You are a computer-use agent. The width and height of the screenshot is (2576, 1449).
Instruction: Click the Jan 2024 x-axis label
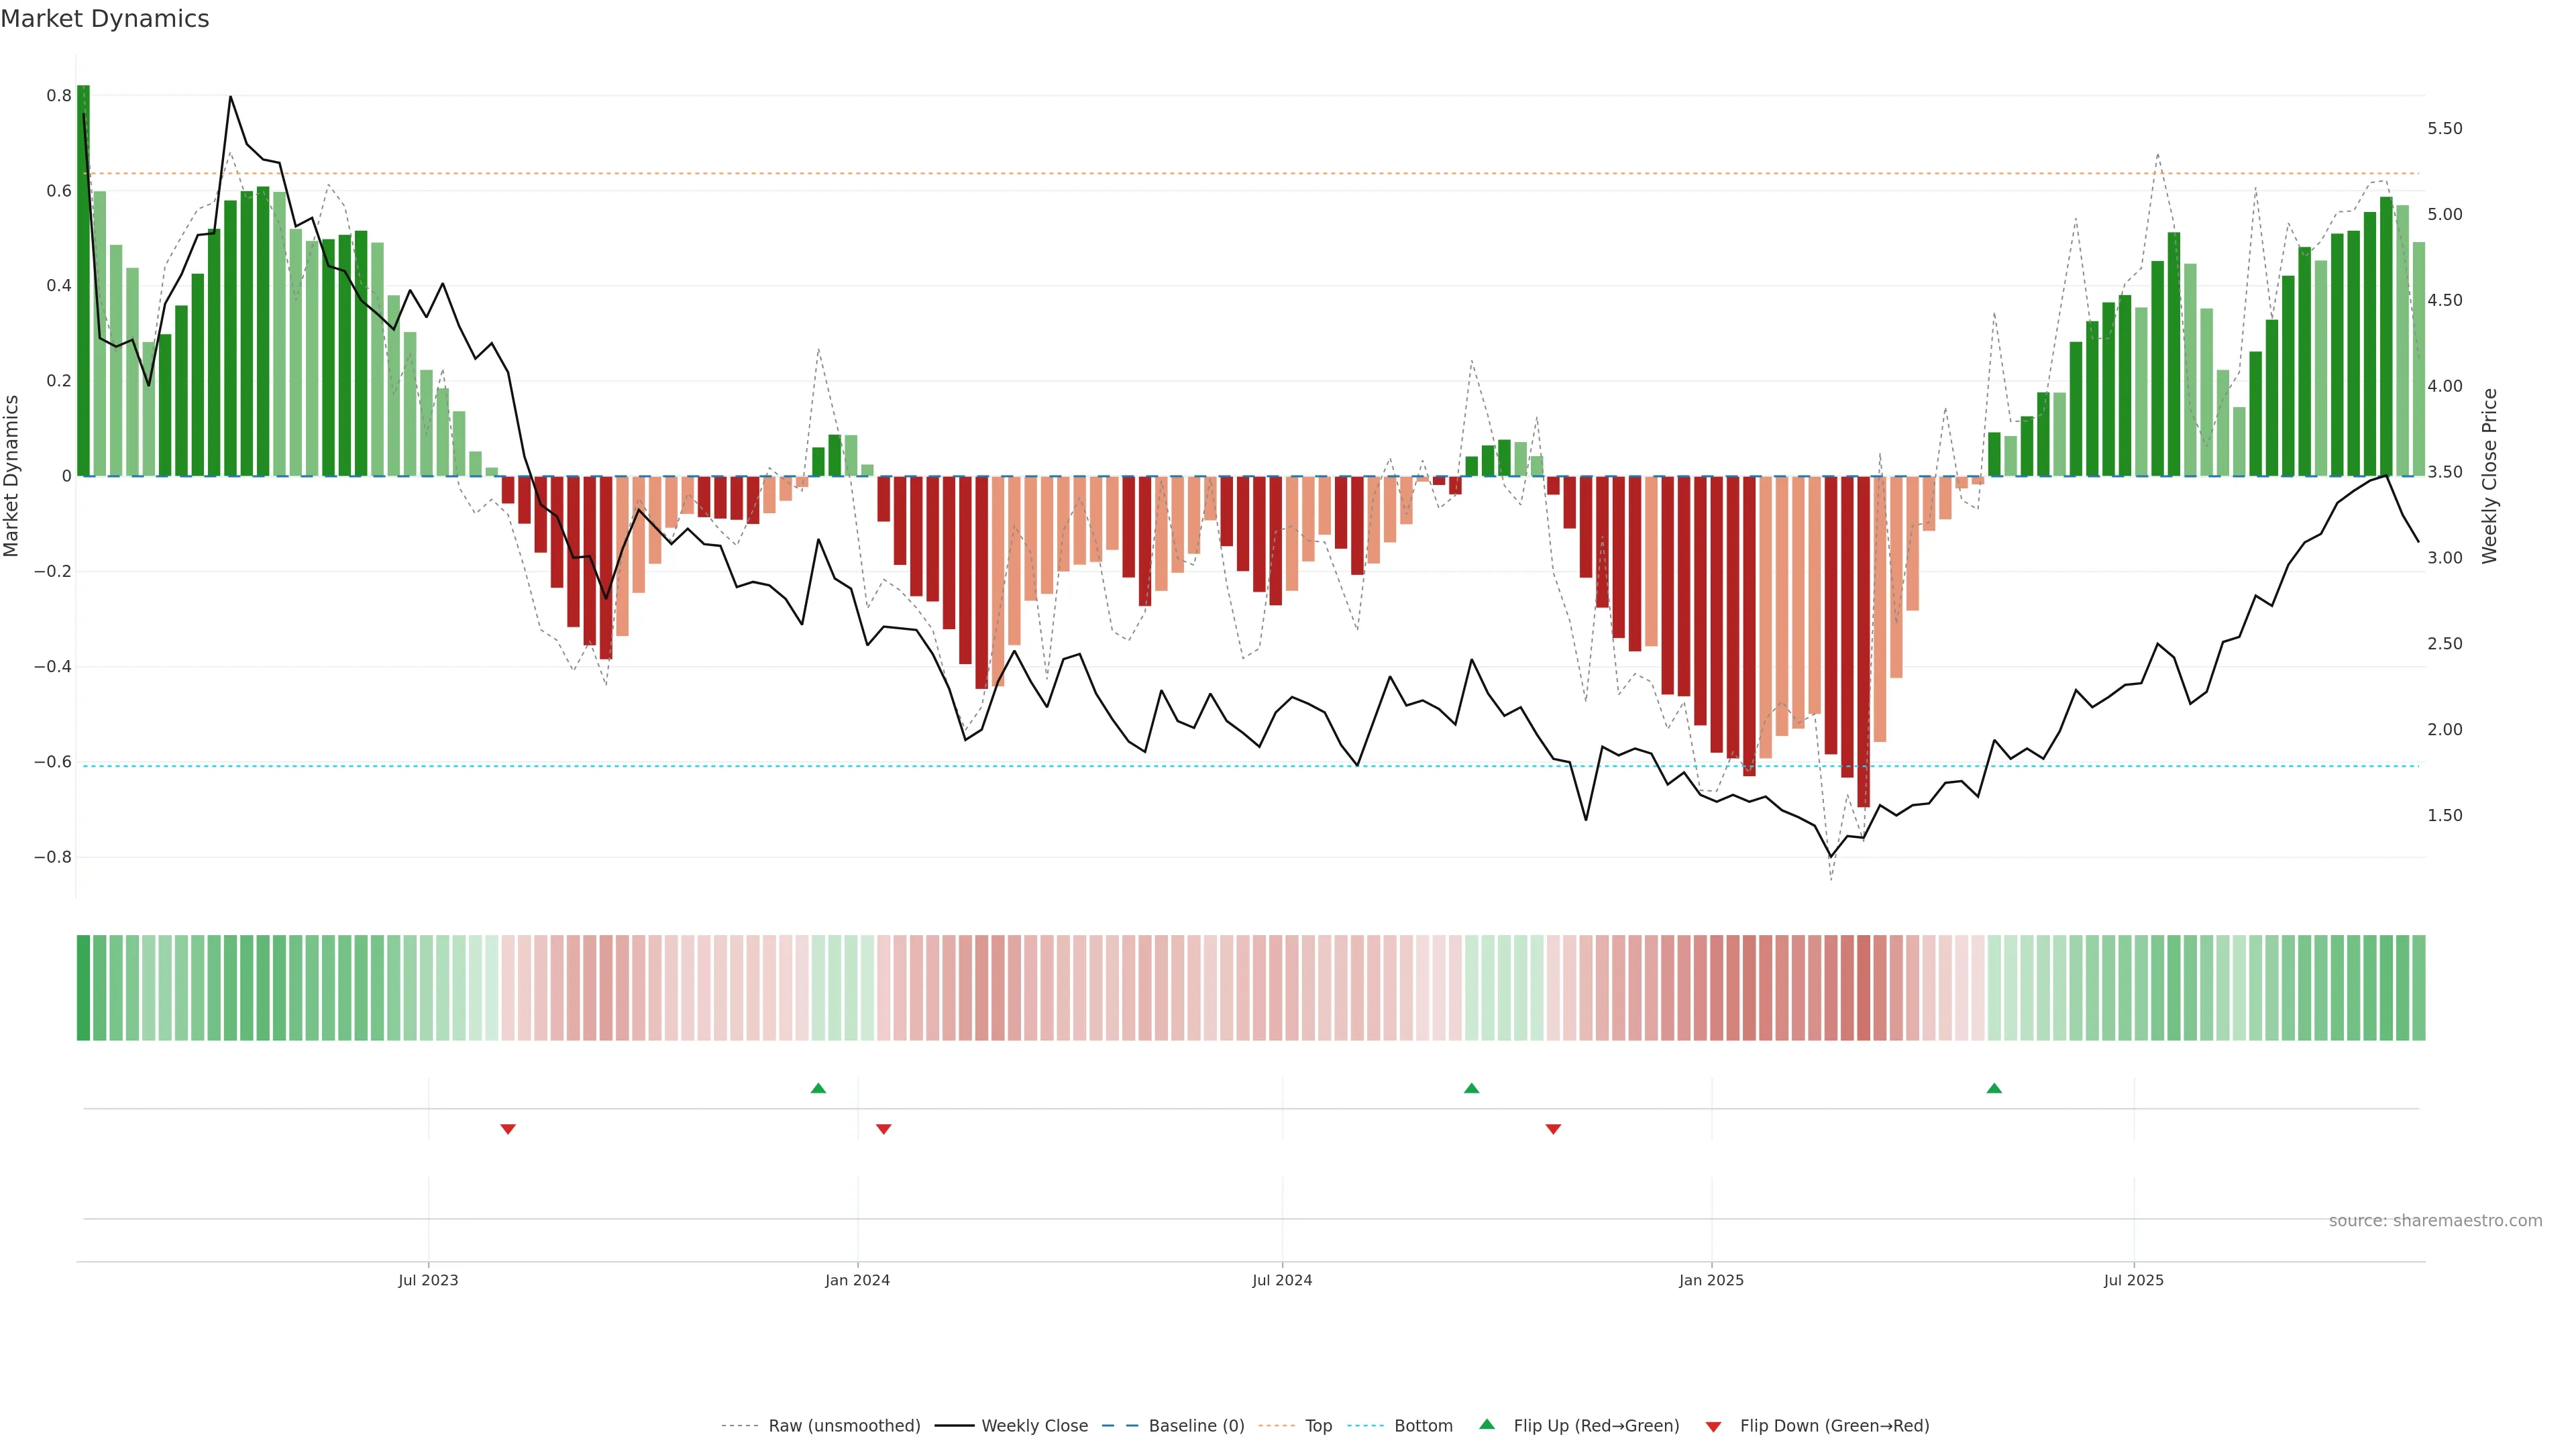point(857,1280)
